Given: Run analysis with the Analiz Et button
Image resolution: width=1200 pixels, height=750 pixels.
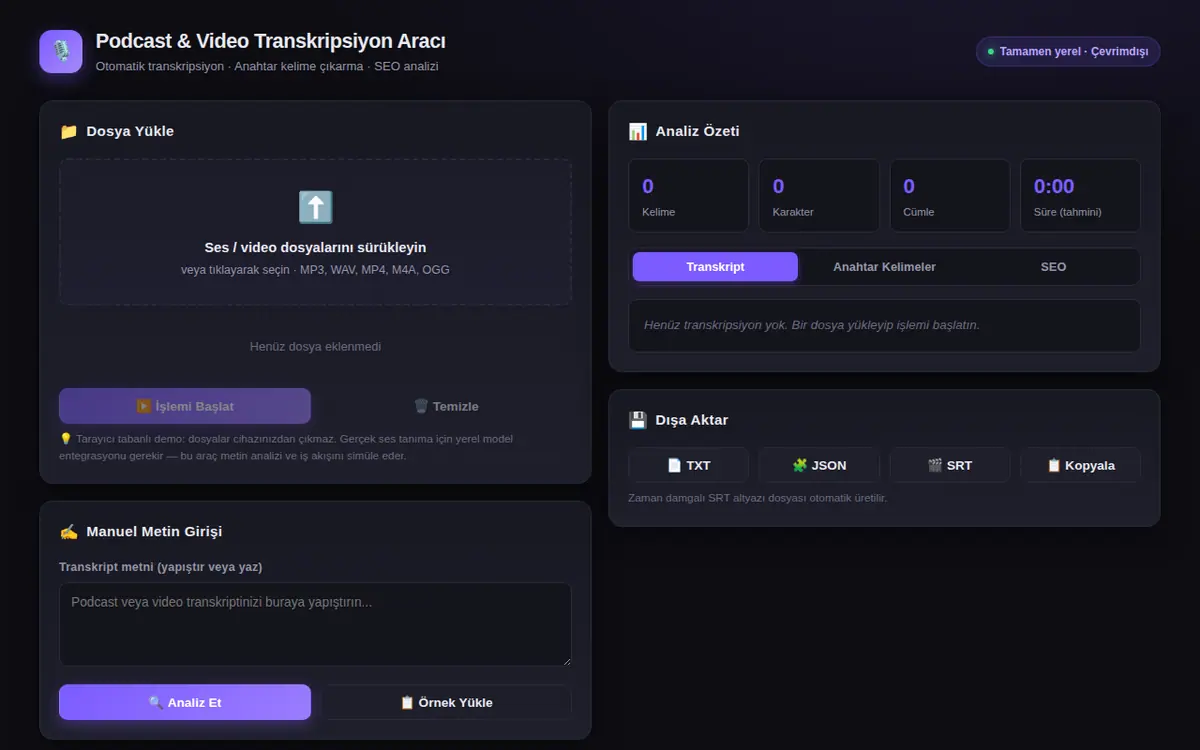Looking at the screenshot, I should (x=185, y=702).
